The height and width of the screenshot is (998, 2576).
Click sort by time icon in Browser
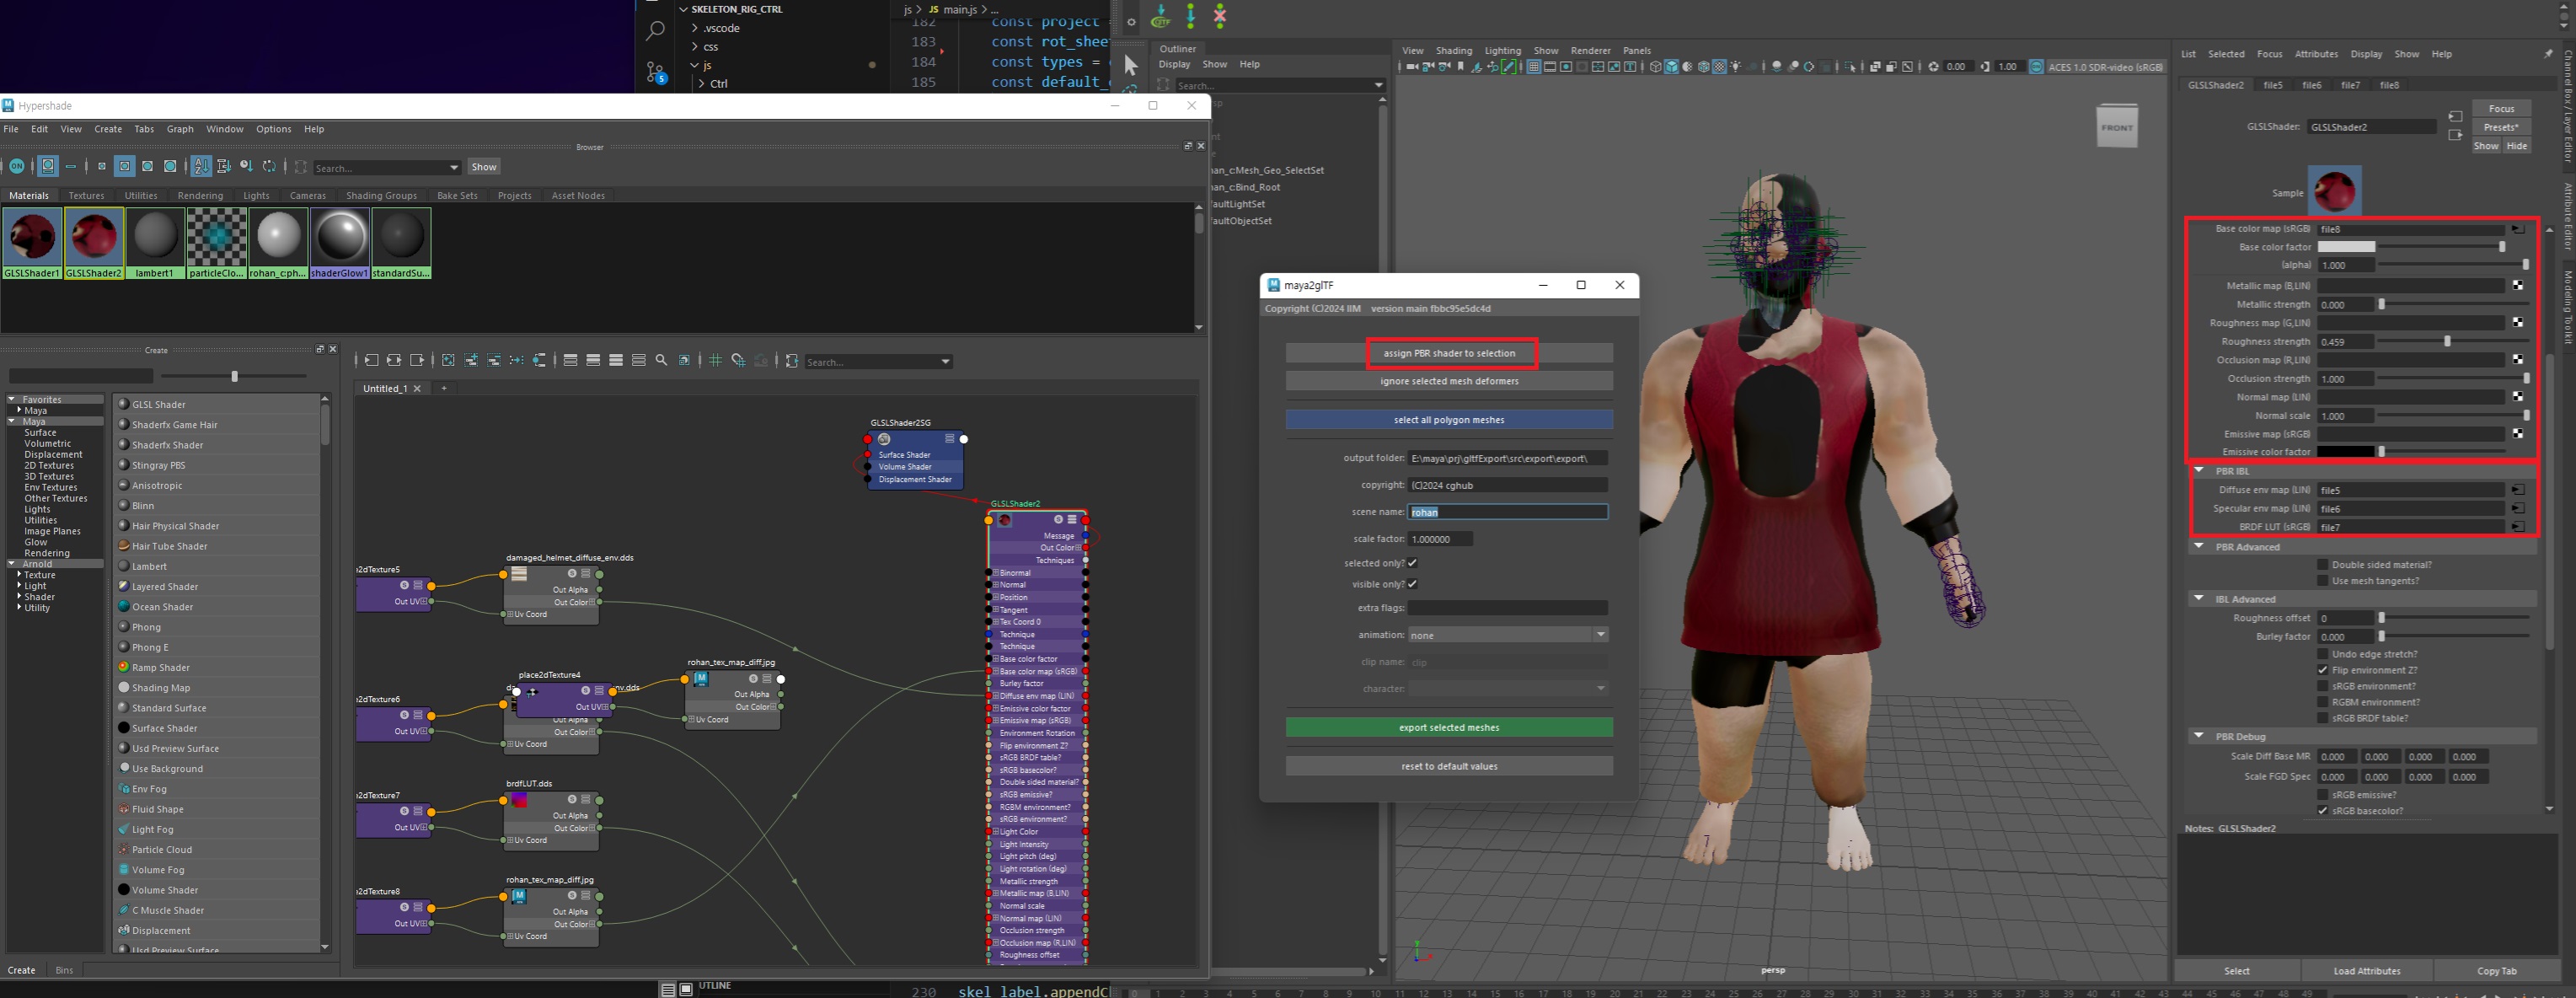click(x=246, y=166)
